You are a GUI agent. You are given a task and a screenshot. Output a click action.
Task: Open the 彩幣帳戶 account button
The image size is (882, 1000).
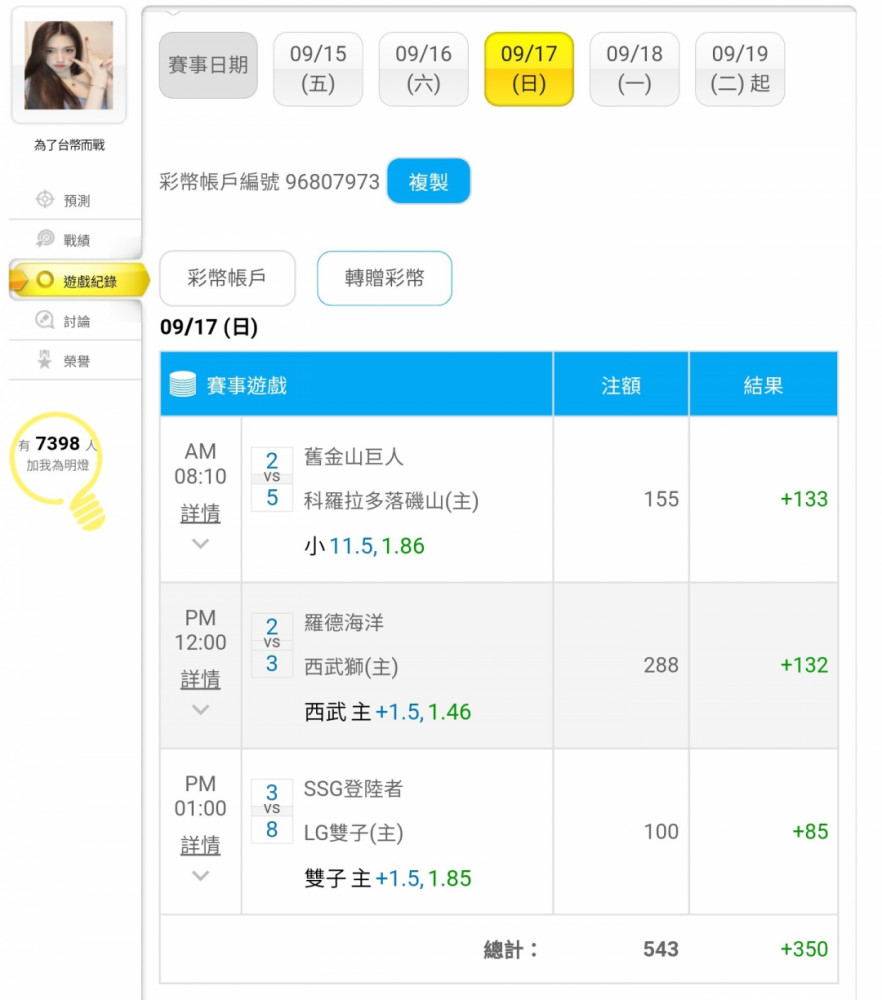coord(227,278)
